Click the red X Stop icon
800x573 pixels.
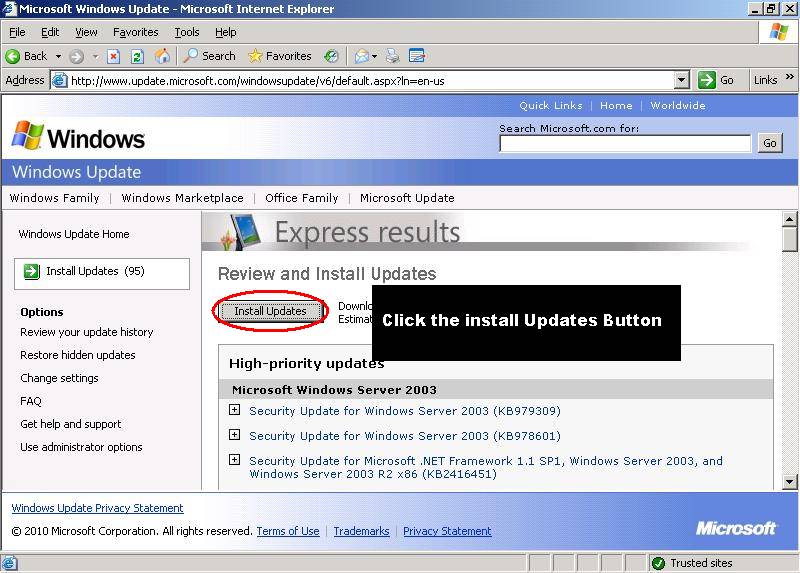point(113,56)
